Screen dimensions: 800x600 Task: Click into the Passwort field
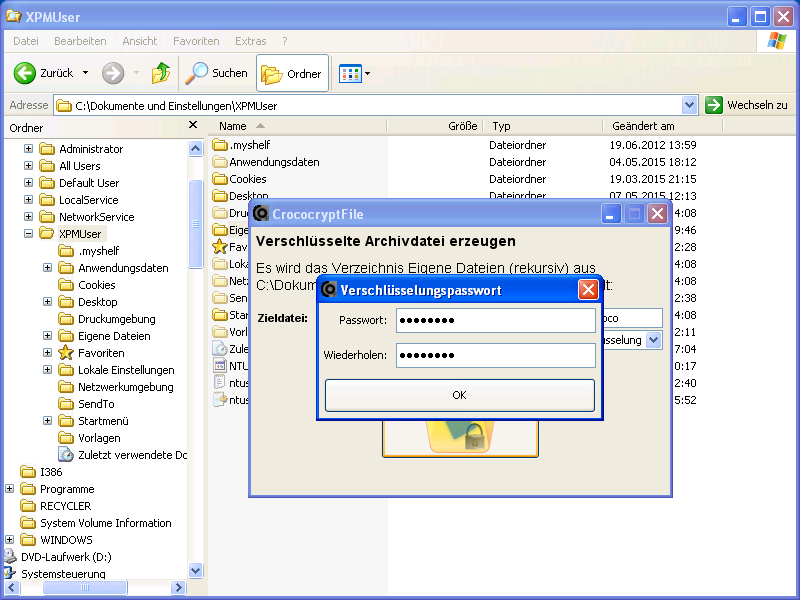[495, 320]
